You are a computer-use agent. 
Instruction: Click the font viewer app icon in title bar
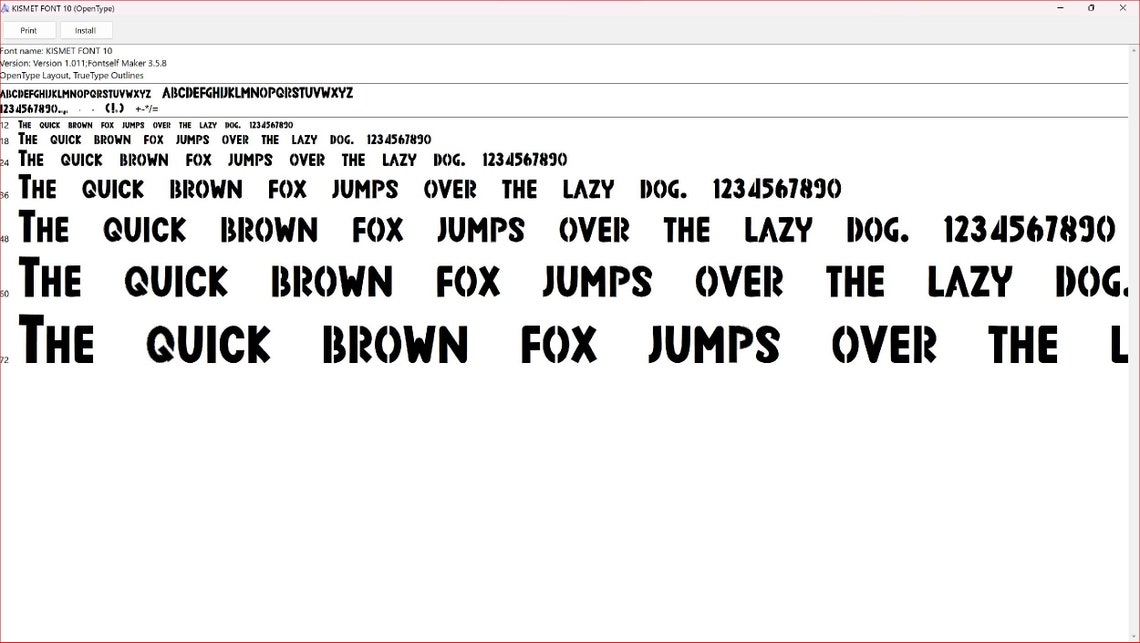[x=8, y=8]
